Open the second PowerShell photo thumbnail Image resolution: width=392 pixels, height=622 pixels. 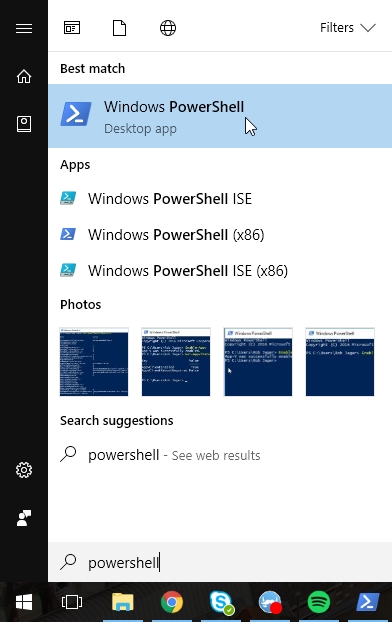coord(176,362)
